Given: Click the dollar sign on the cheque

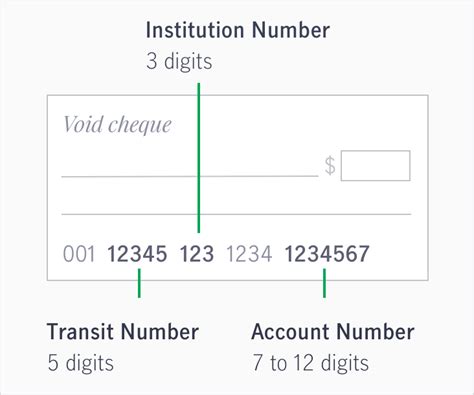Looking at the screenshot, I should pyautogui.click(x=330, y=166).
